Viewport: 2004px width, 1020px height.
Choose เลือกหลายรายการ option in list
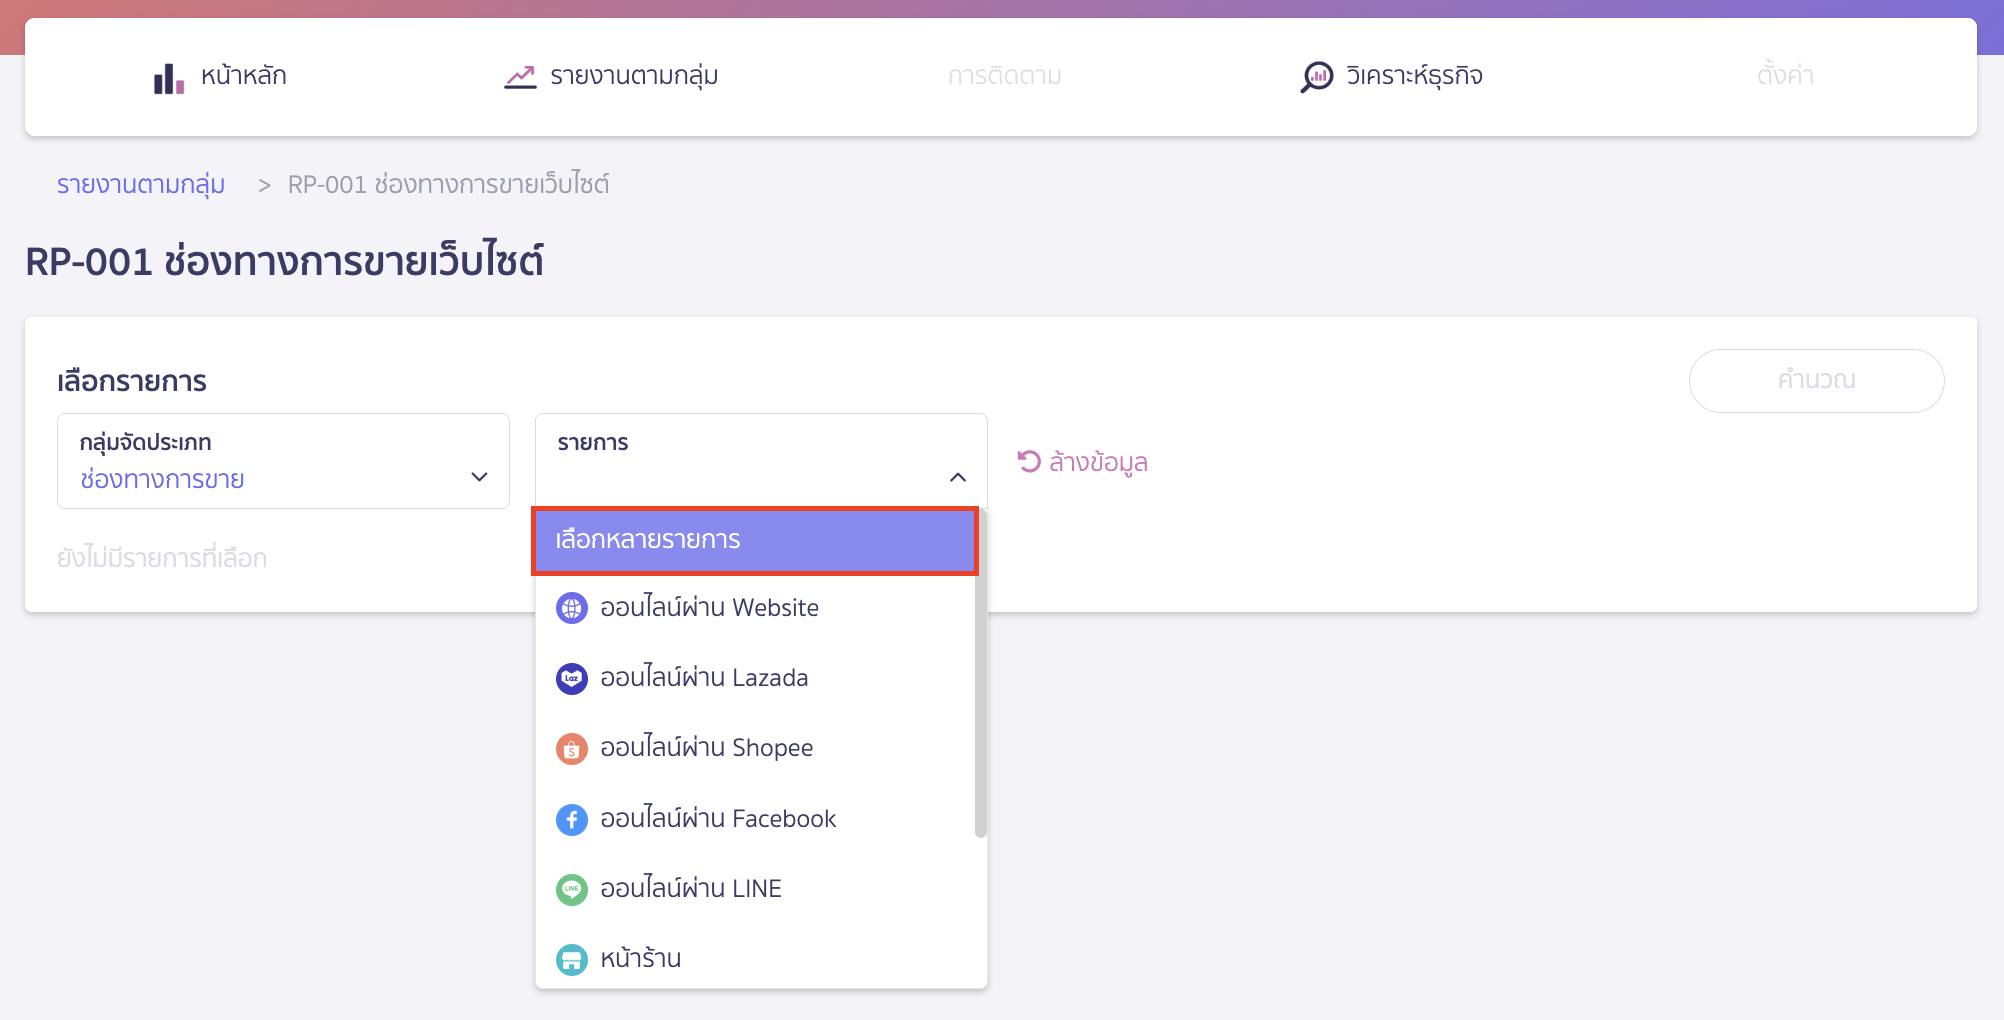click(x=754, y=540)
